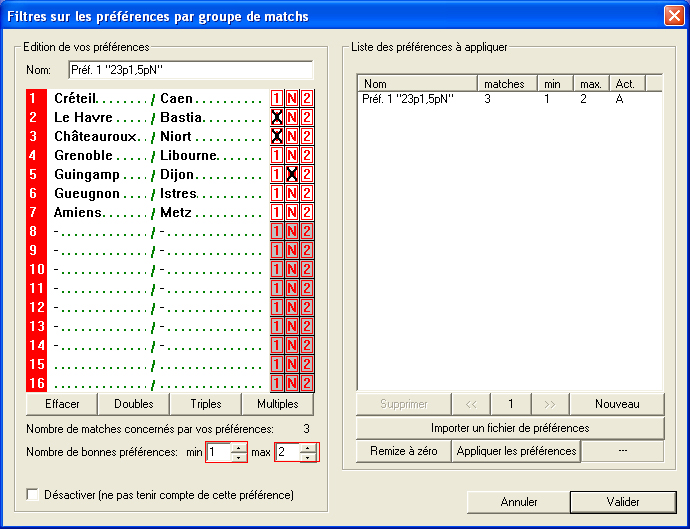Go to next preference with >> button
This screenshot has width=690, height=529.
550,404
